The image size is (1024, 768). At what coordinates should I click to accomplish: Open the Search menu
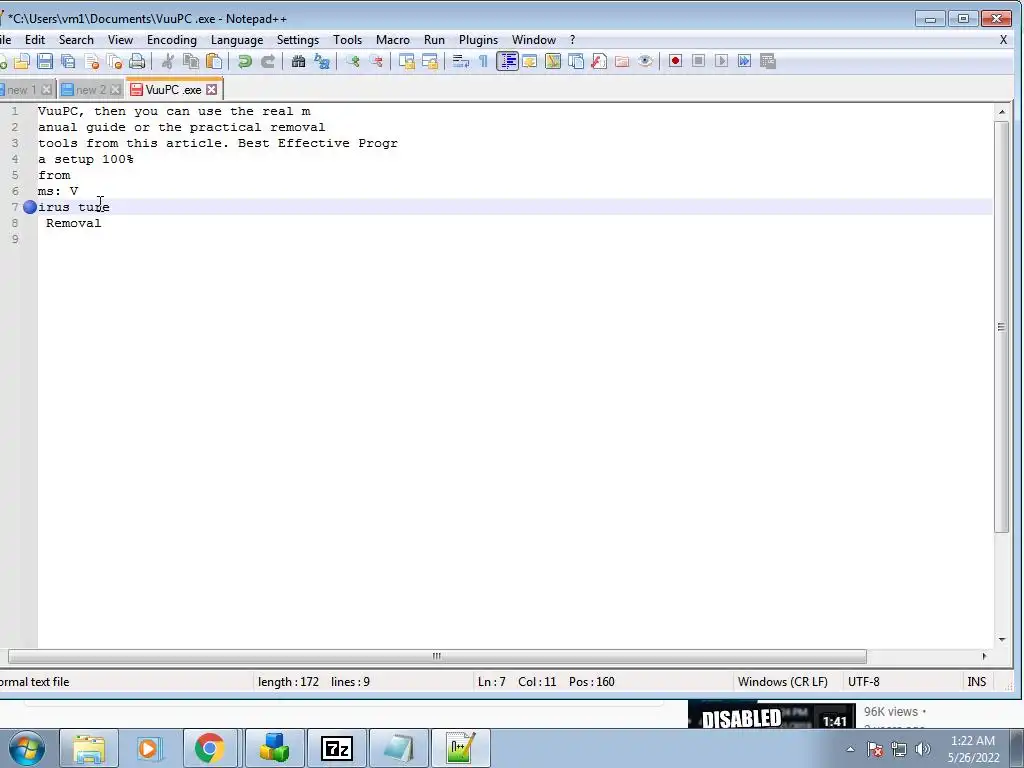click(x=76, y=40)
